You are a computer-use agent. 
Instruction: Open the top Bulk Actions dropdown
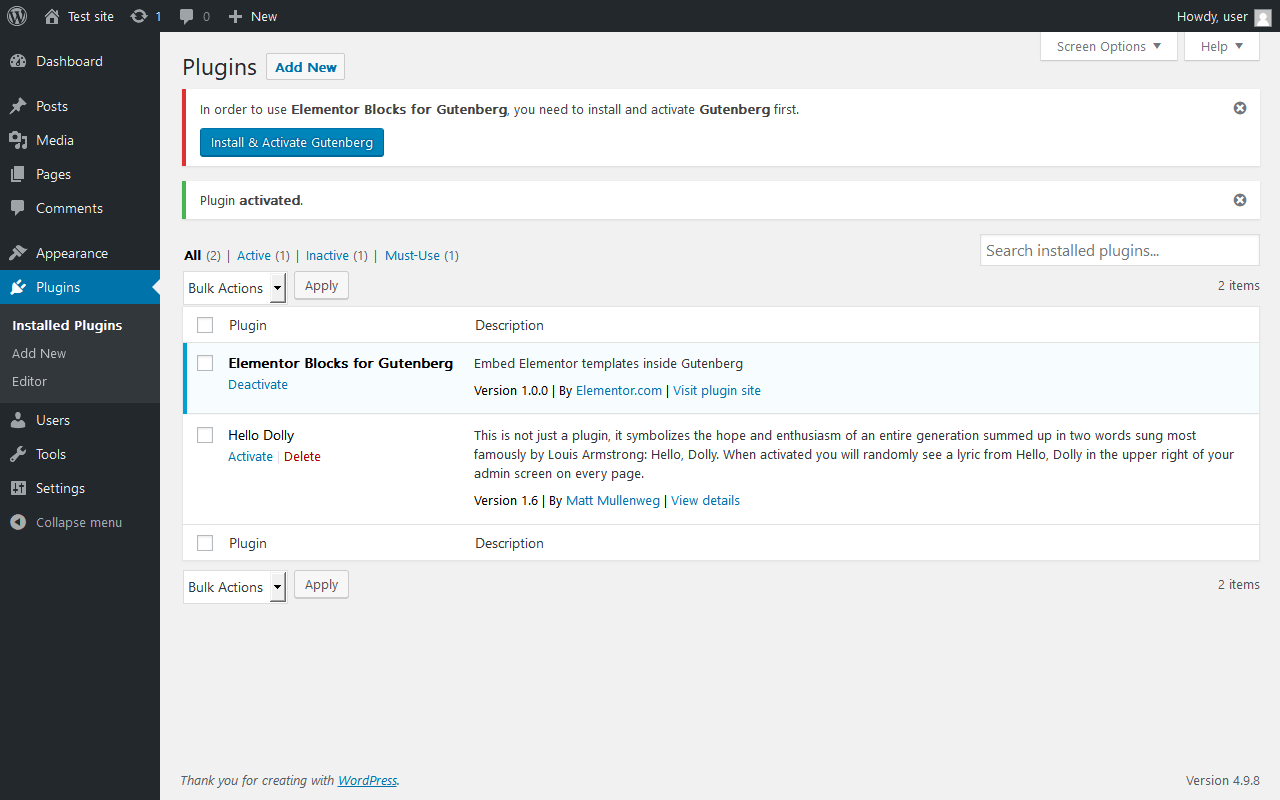[235, 288]
